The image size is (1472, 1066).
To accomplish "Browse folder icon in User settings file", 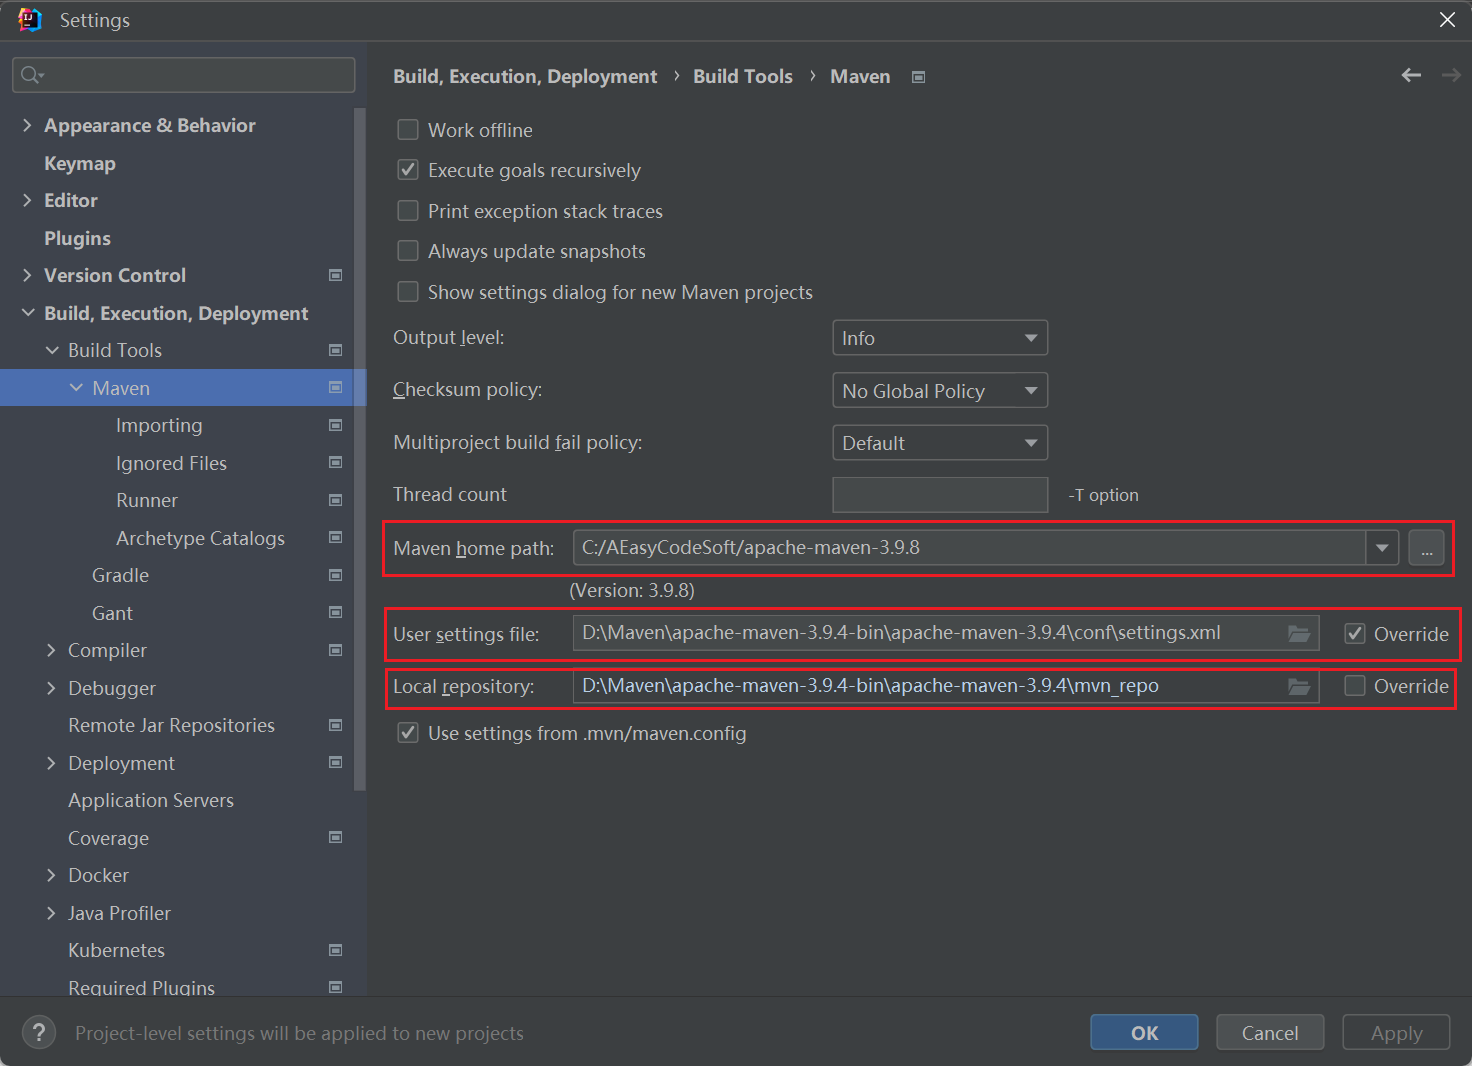I will (x=1299, y=633).
